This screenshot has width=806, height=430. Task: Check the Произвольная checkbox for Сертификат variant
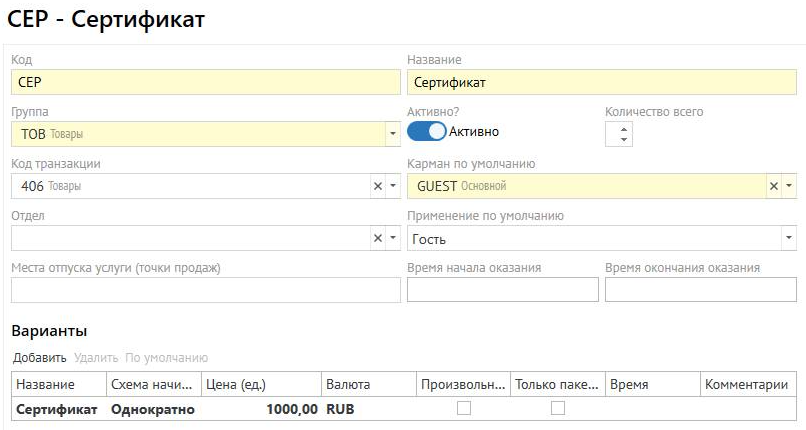[463, 408]
